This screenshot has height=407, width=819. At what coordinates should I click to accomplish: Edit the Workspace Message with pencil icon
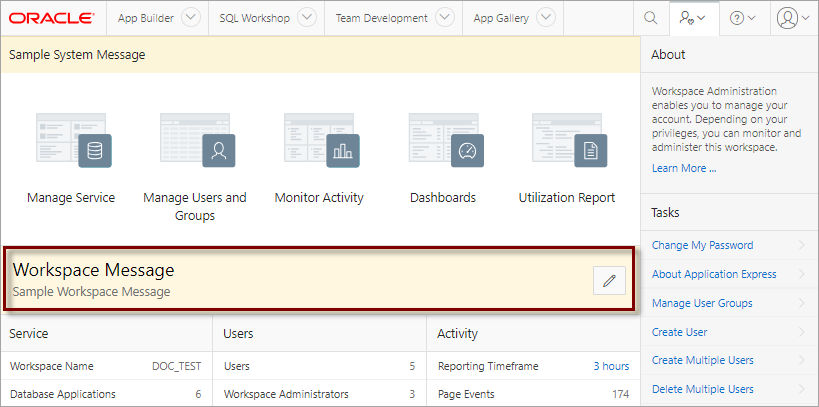(x=609, y=281)
